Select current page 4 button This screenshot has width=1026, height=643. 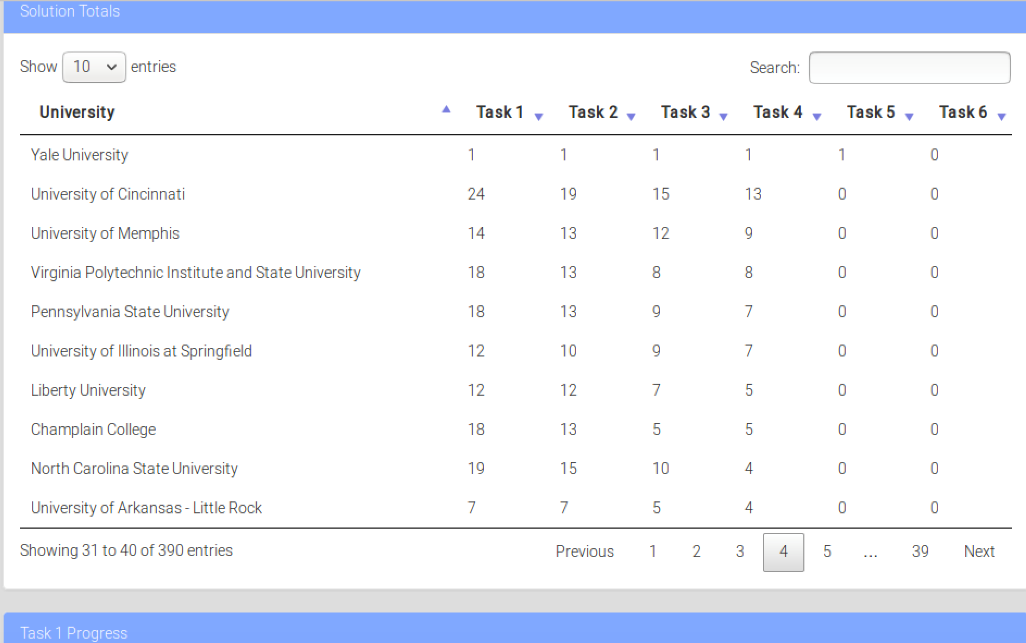[783, 552]
